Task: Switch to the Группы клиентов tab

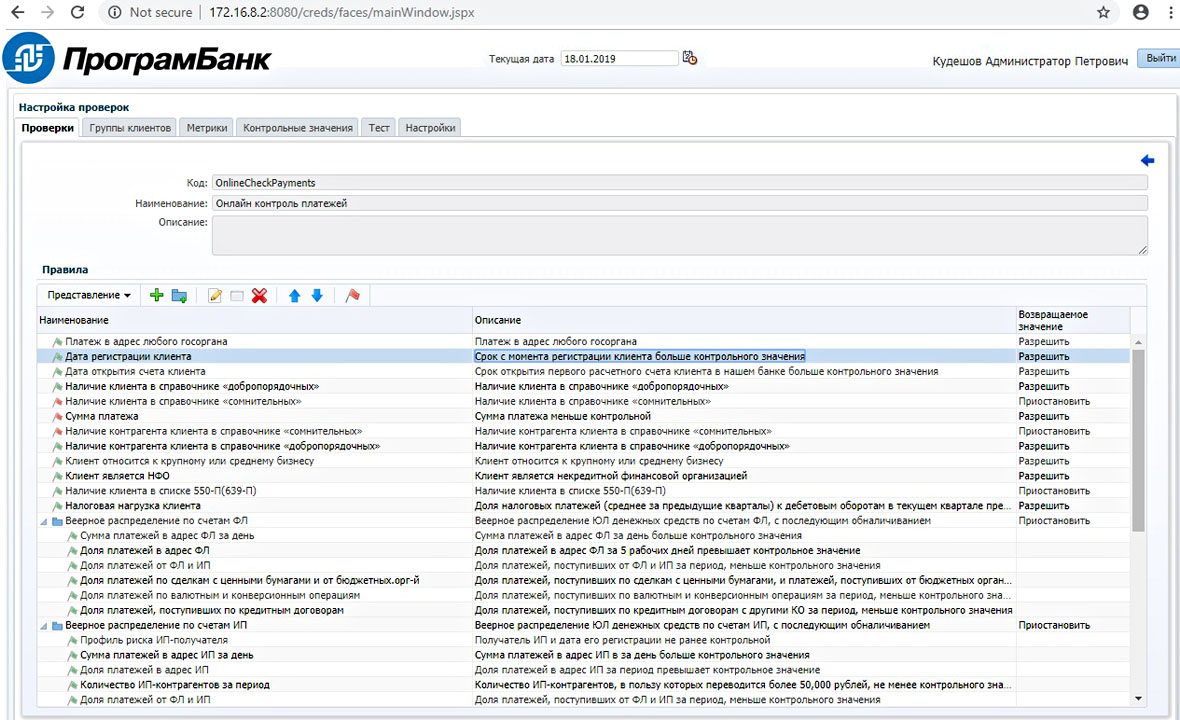Action: click(131, 128)
